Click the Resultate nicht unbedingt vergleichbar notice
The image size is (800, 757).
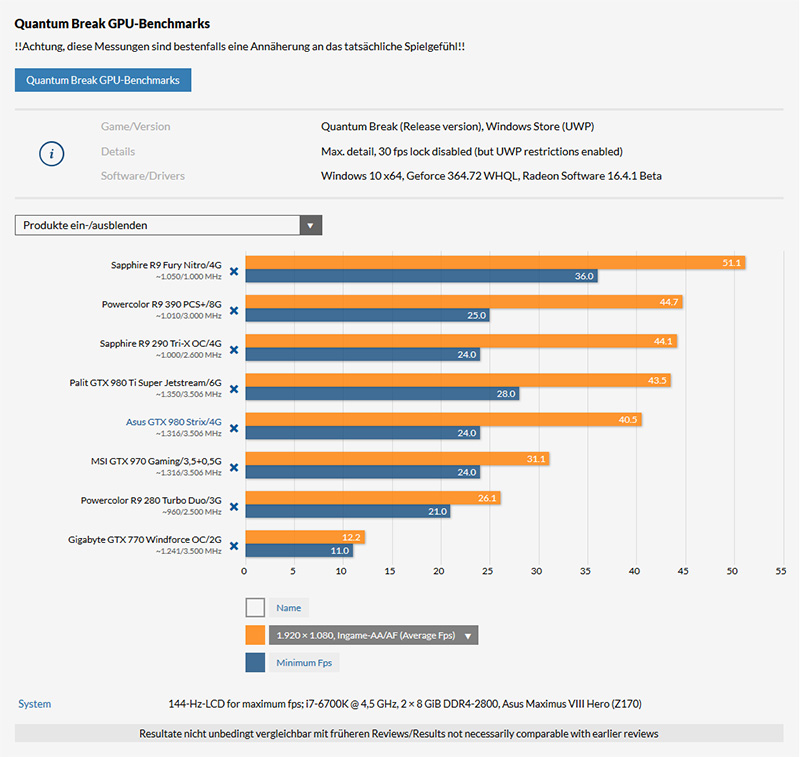[399, 734]
